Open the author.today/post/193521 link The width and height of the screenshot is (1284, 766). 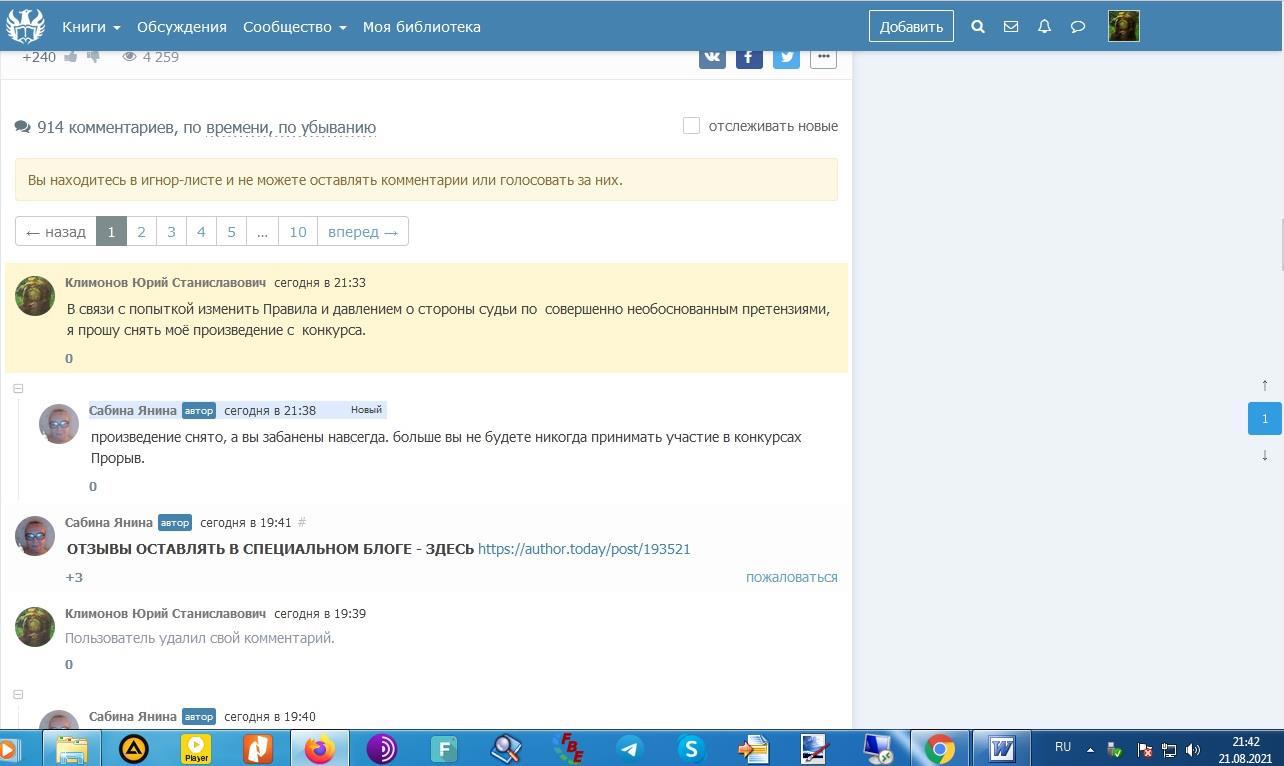(584, 549)
